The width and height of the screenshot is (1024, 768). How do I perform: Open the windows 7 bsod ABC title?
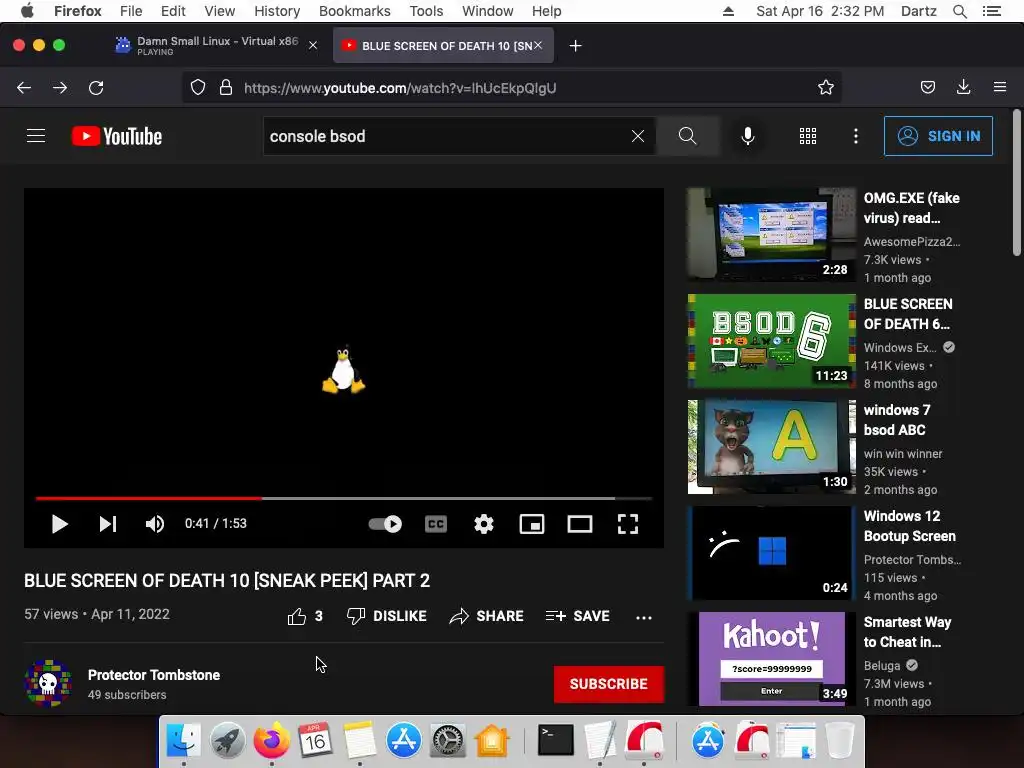pyautogui.click(x=897, y=420)
